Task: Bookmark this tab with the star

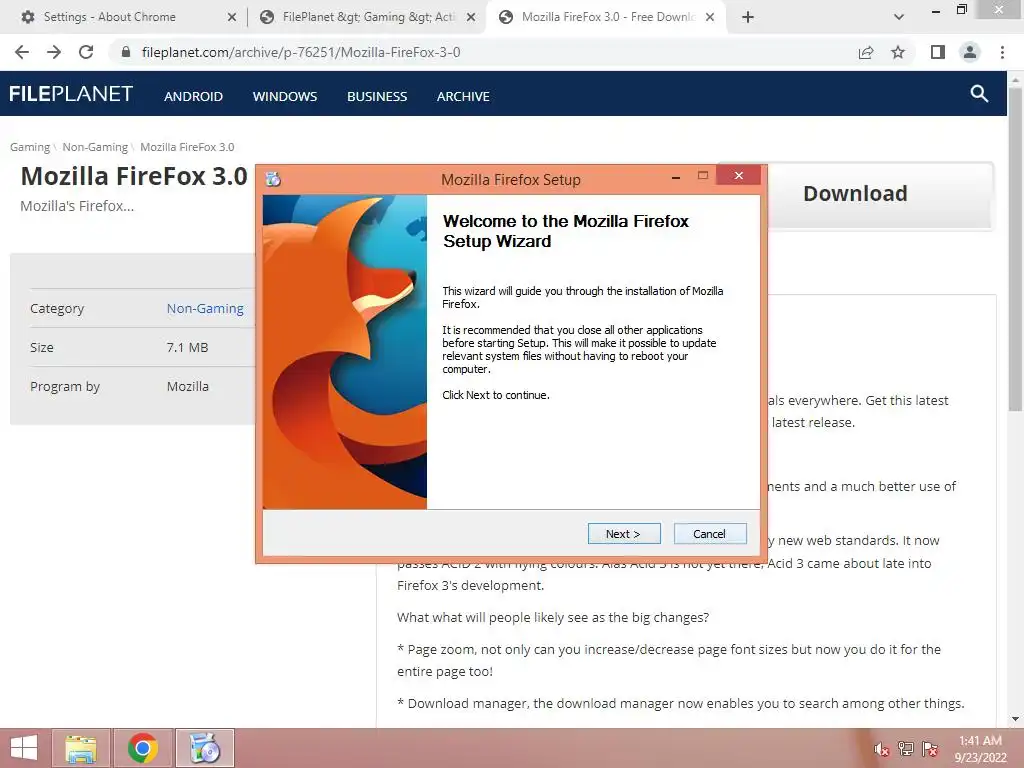Action: click(x=898, y=52)
